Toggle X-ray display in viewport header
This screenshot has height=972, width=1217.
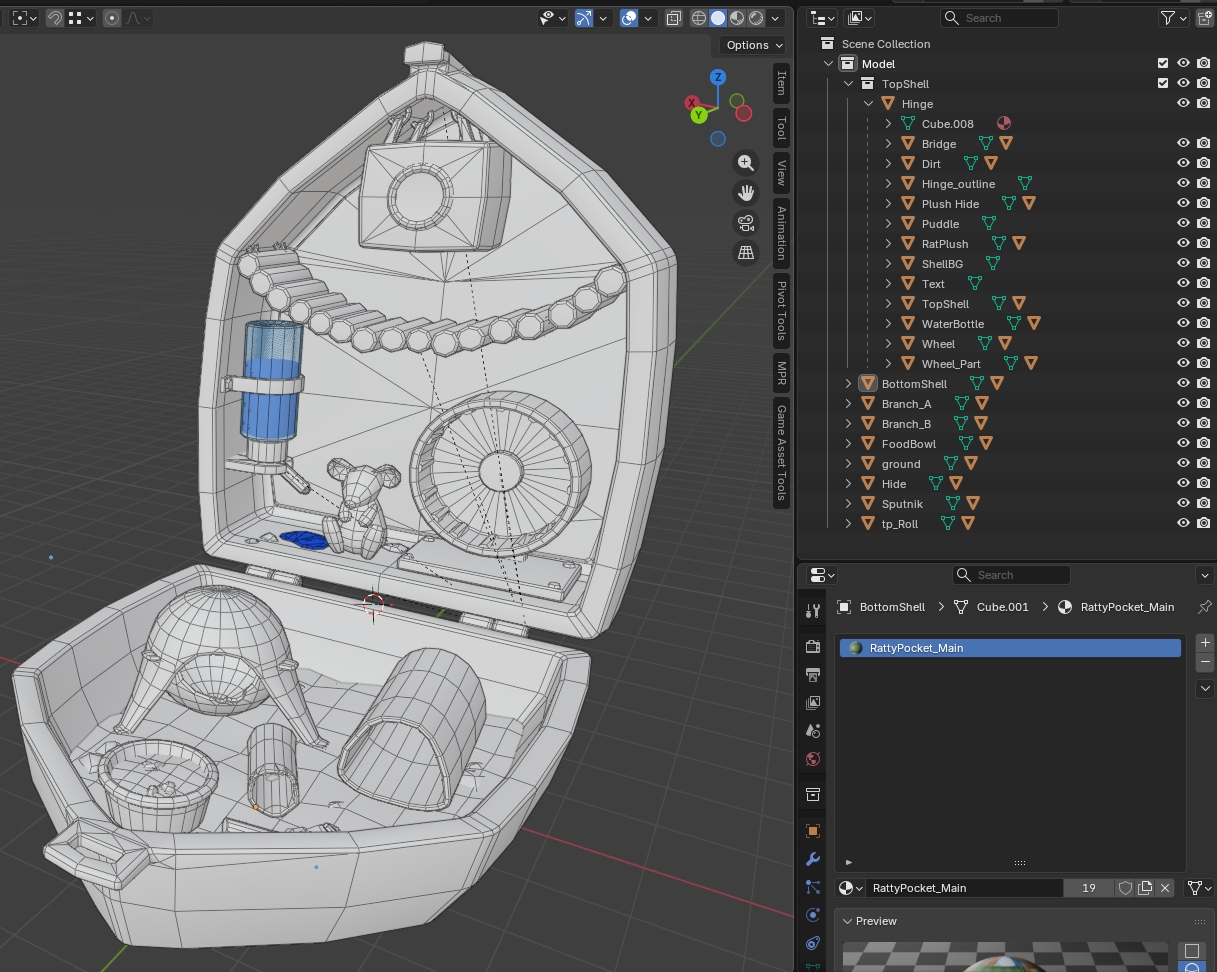673,18
